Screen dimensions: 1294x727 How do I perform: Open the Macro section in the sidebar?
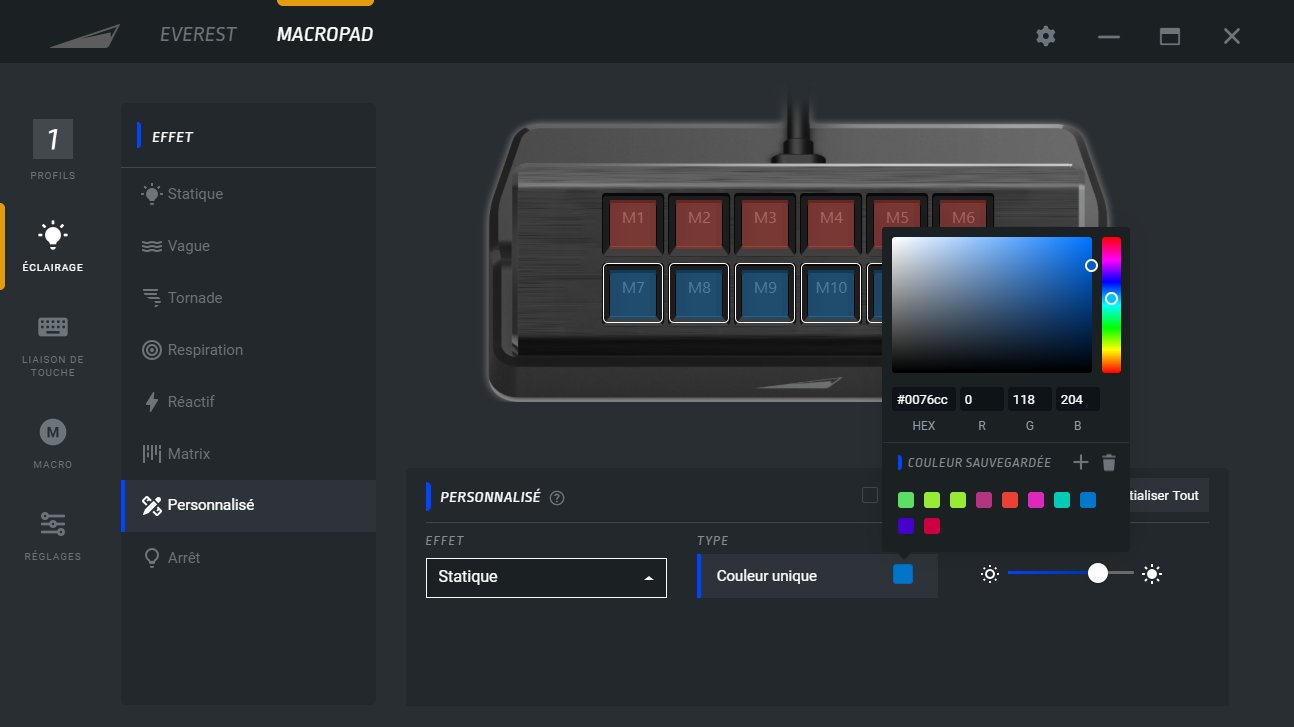coord(51,440)
